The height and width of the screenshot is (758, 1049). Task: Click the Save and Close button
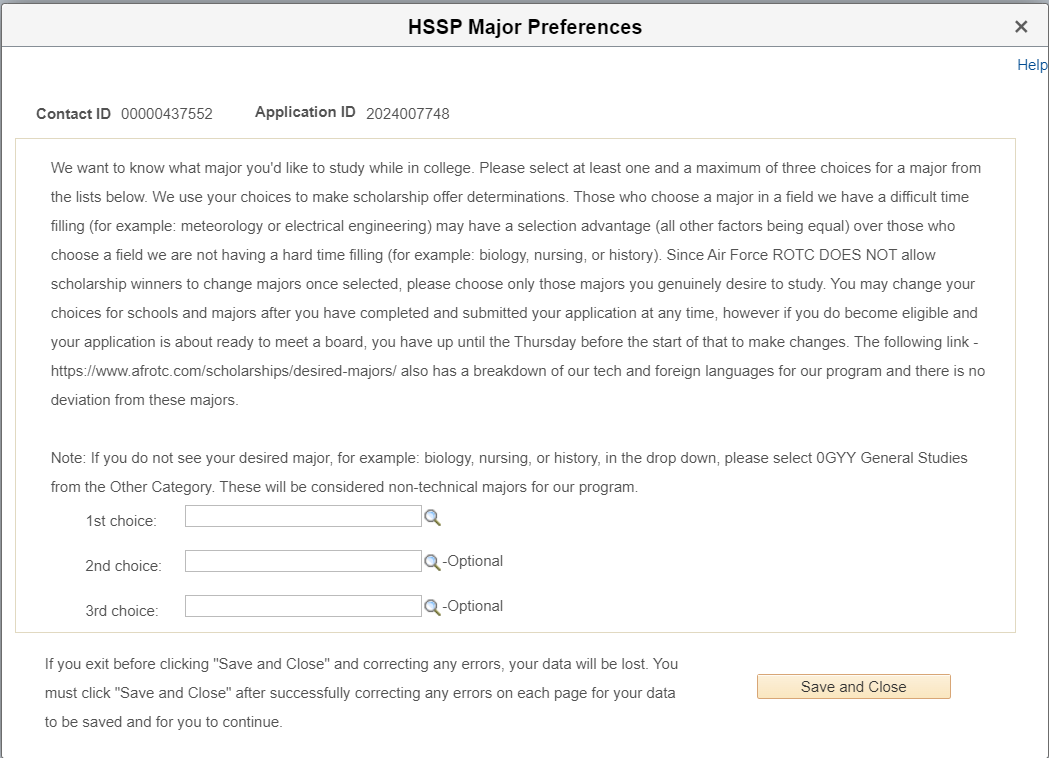coord(853,687)
